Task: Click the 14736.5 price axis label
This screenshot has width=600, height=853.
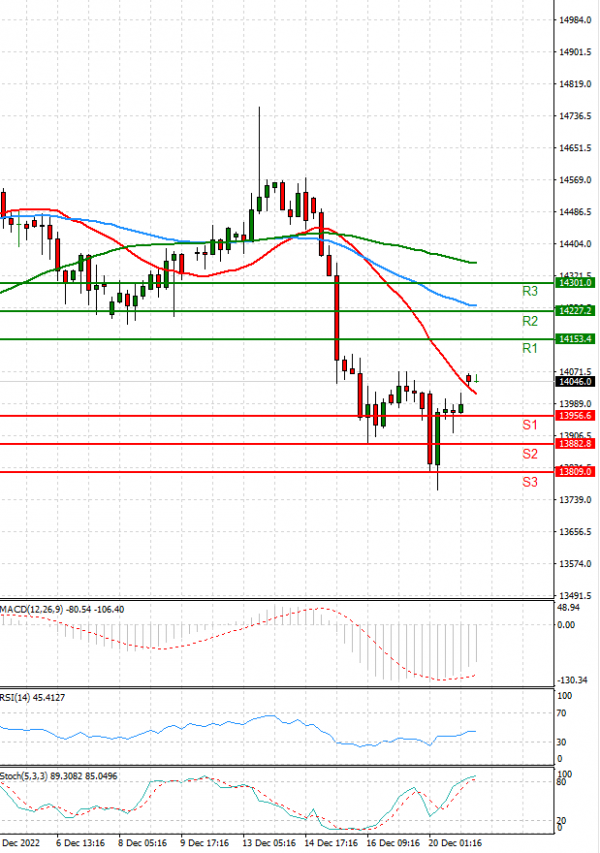Action: point(575,116)
